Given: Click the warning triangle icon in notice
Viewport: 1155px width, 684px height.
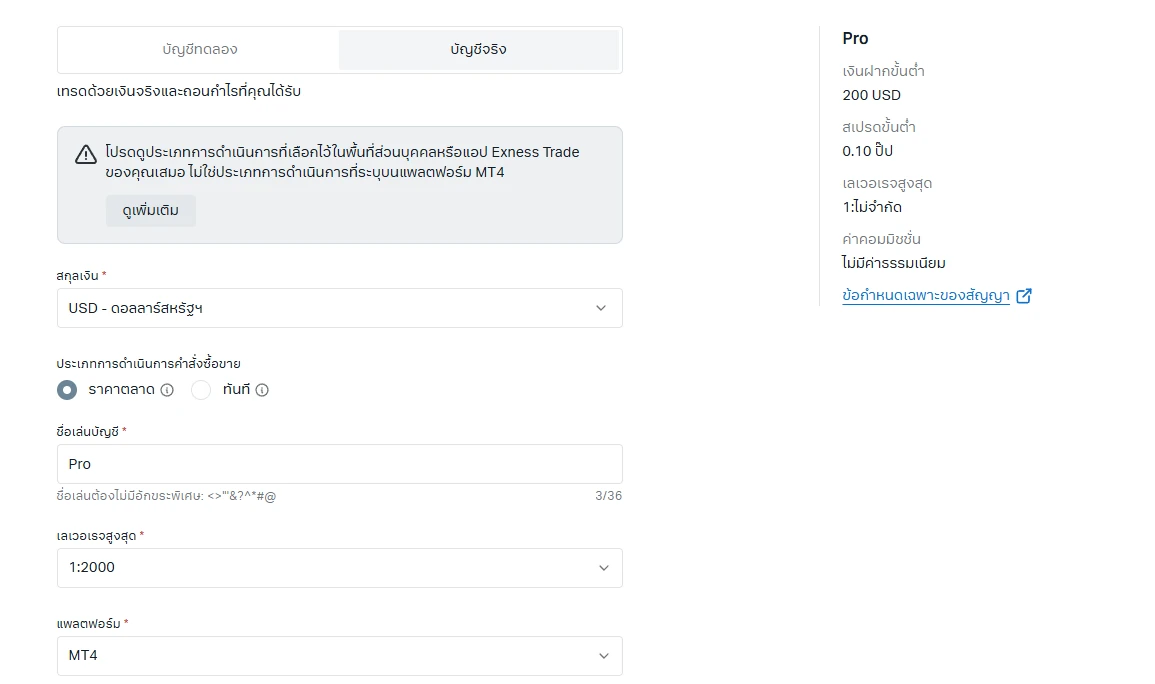Looking at the screenshot, I should point(85,155).
